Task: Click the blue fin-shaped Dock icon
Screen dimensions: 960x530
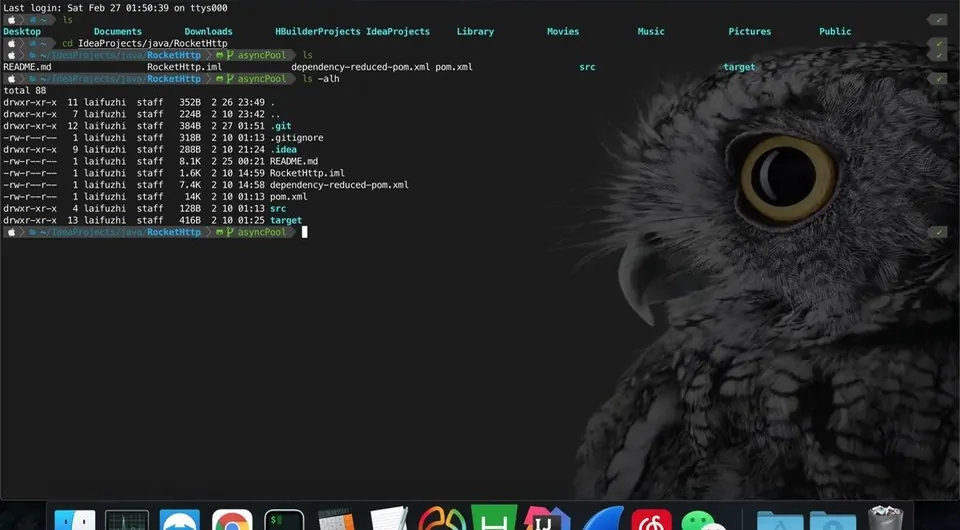Action: pos(603,518)
